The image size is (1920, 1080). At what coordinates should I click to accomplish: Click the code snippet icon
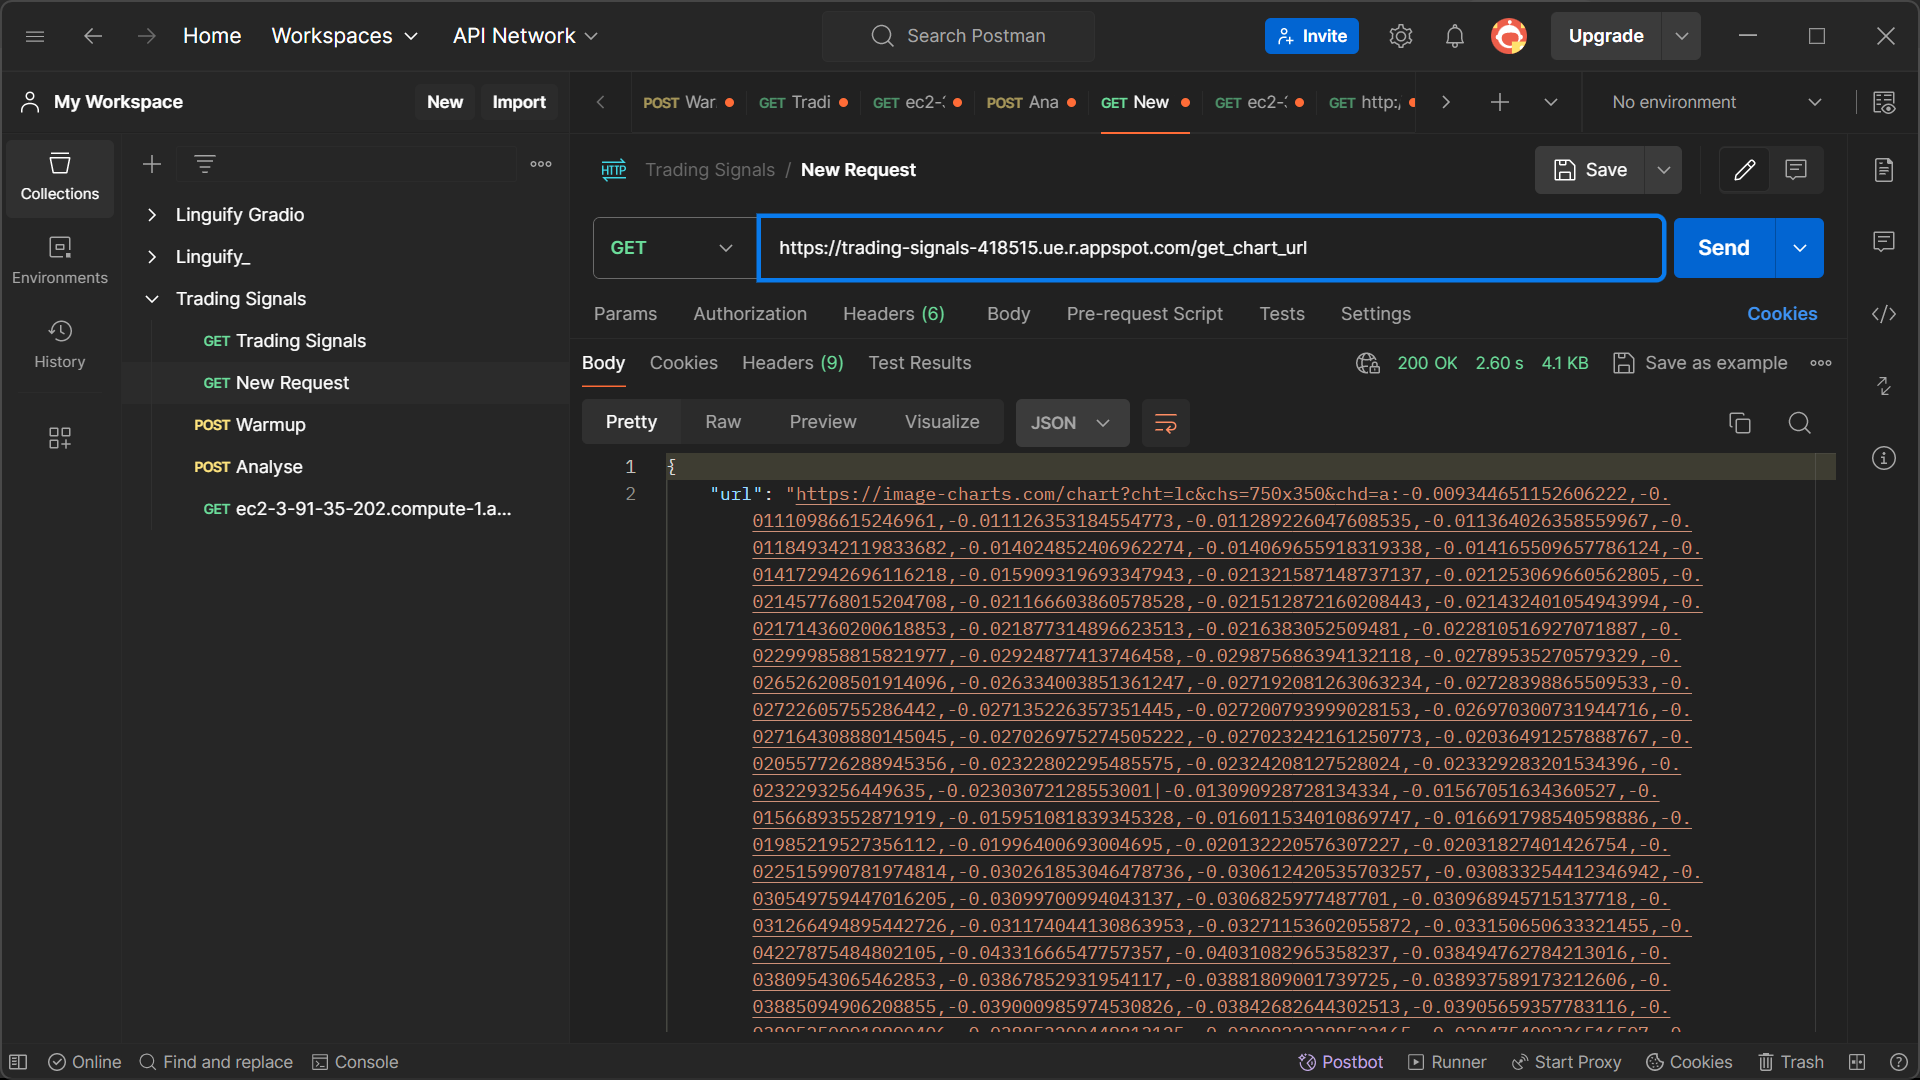[1884, 314]
